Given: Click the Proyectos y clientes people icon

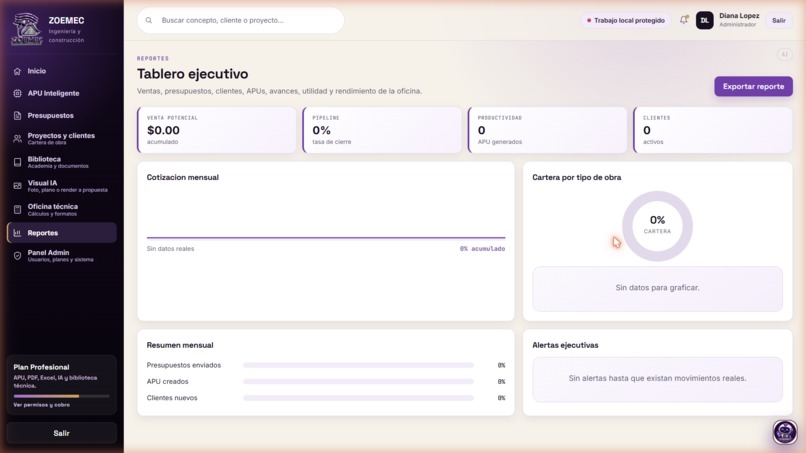Looking at the screenshot, I should 17,139.
